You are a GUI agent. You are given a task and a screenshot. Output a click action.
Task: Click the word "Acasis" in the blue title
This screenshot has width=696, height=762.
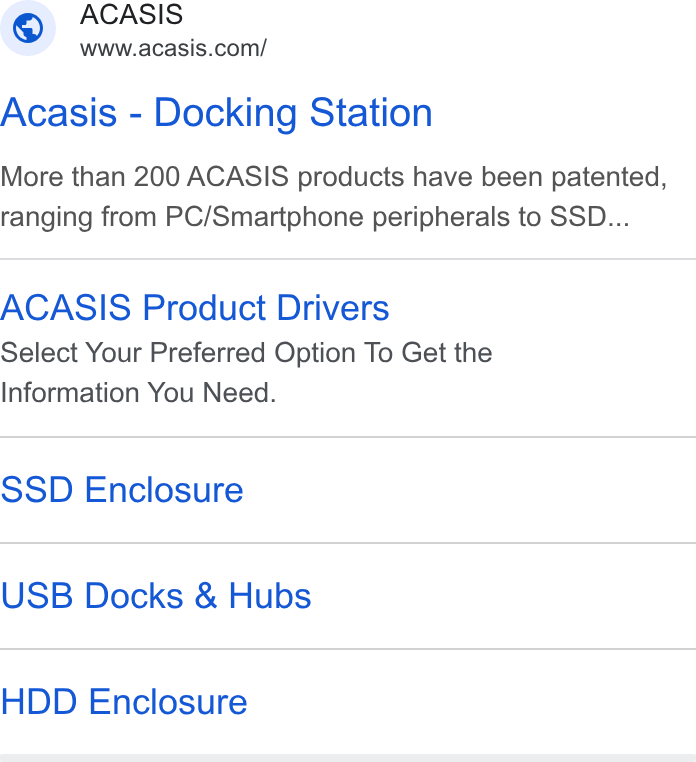tap(59, 113)
